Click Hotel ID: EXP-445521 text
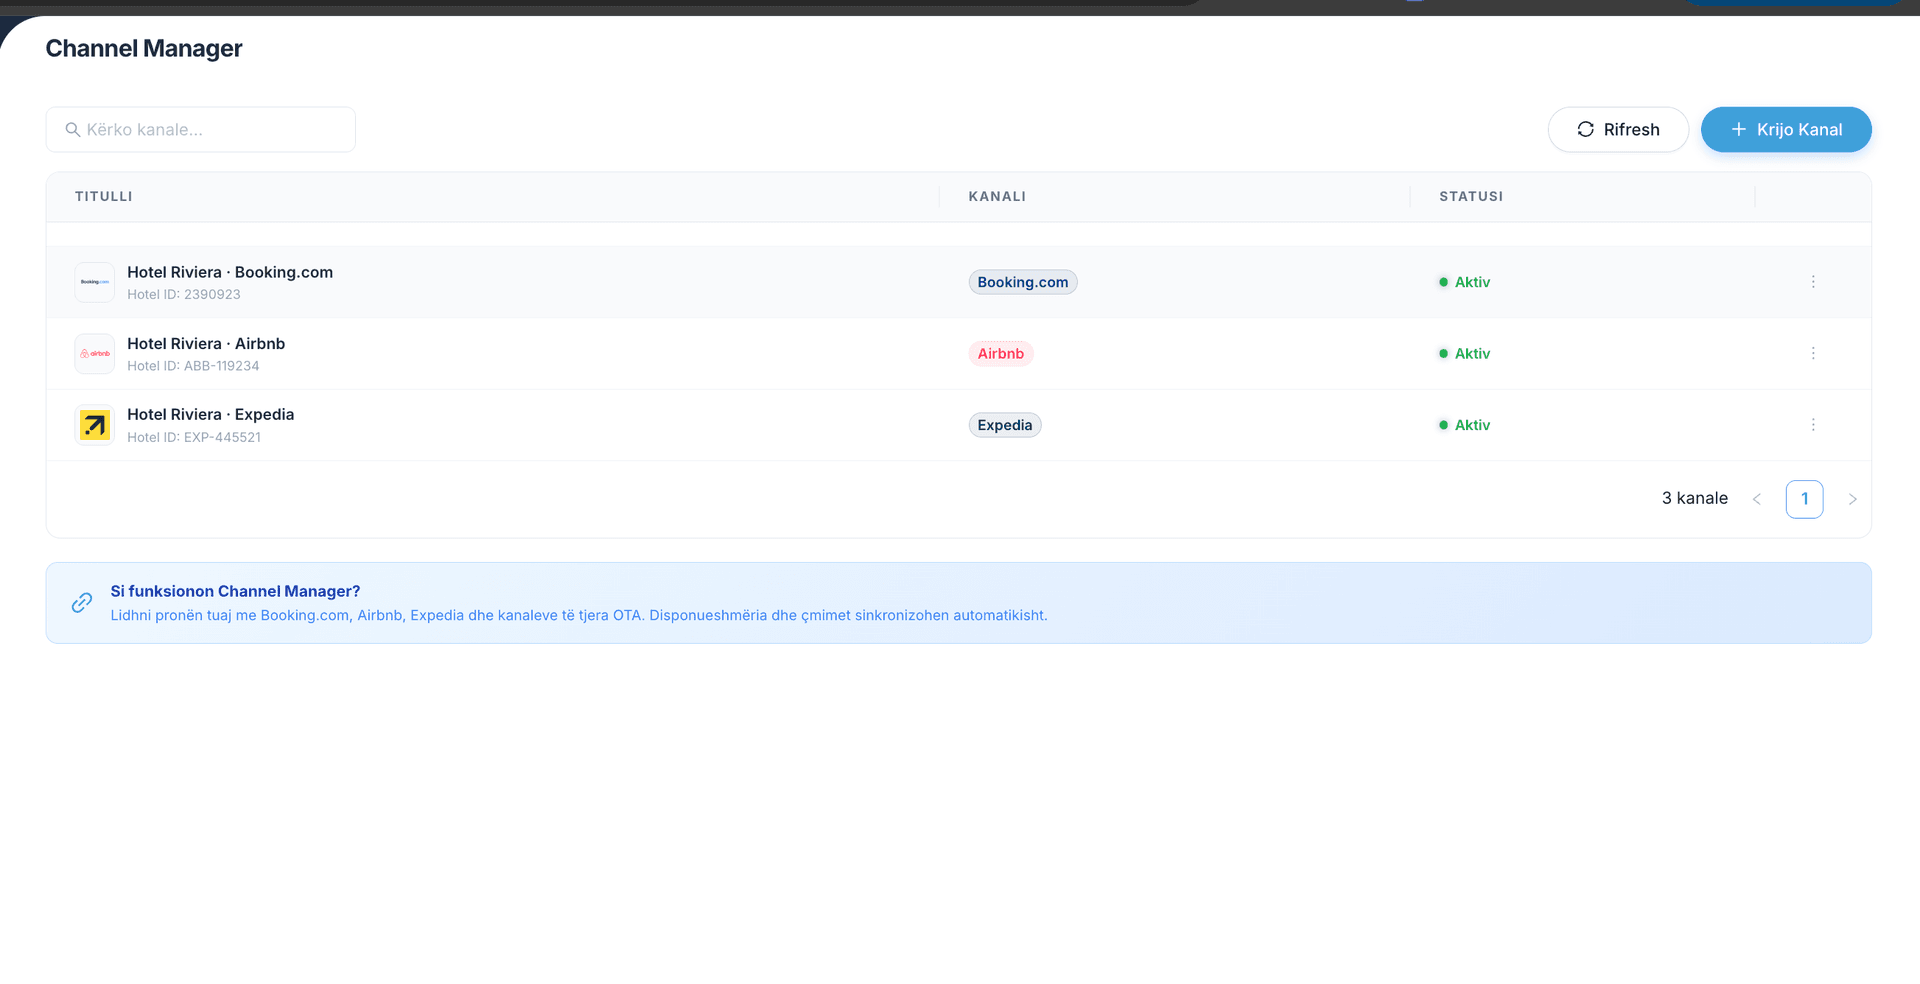Image resolution: width=1920 pixels, height=984 pixels. [194, 438]
